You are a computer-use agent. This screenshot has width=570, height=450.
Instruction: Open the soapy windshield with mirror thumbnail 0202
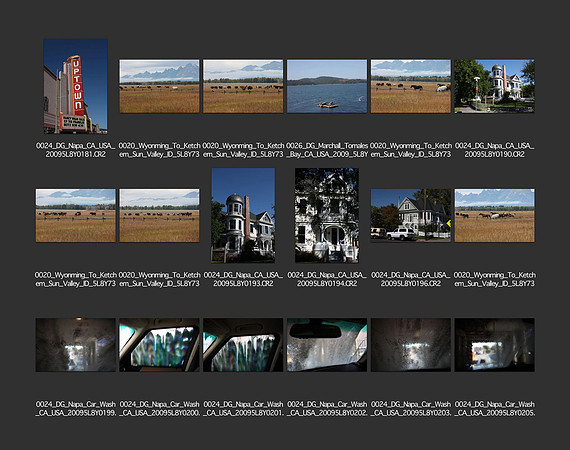coord(327,345)
